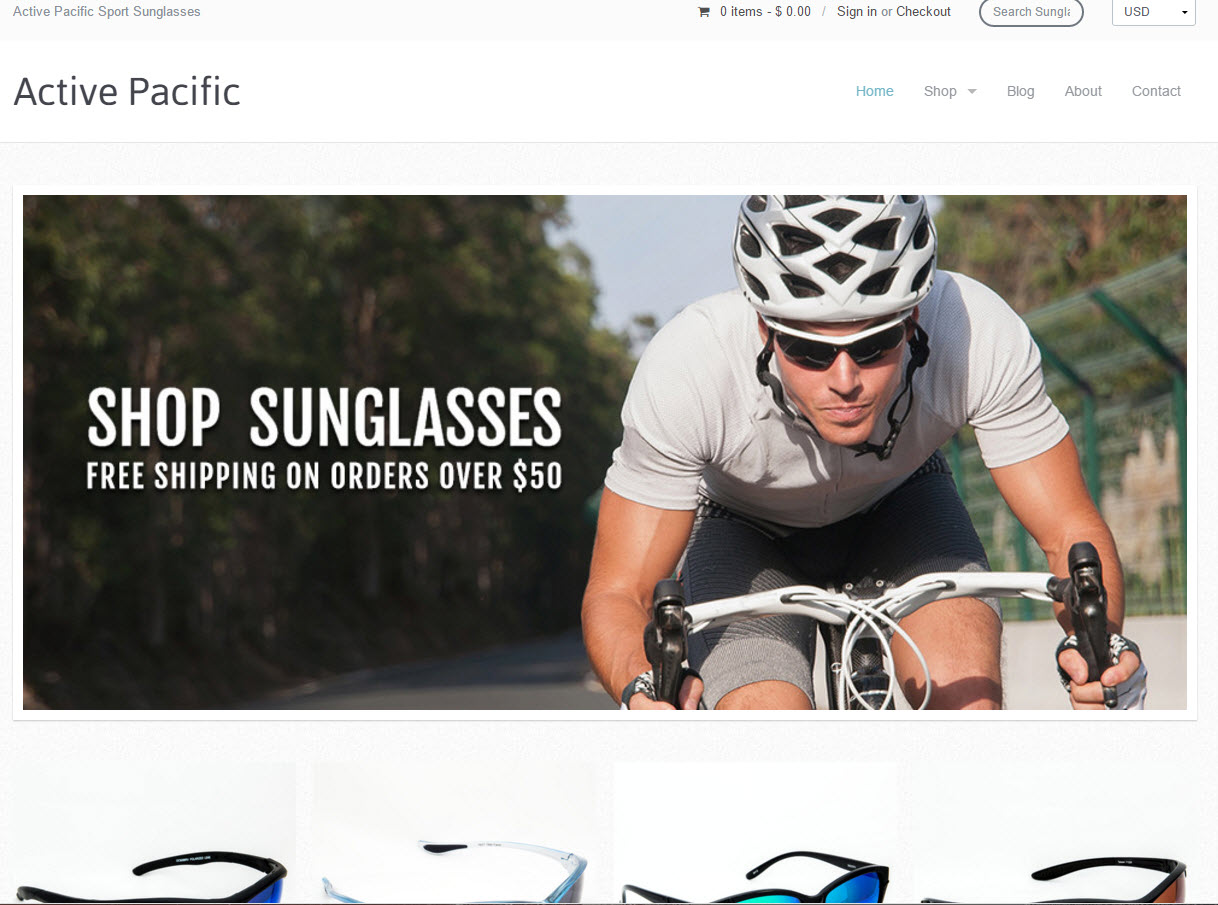The height and width of the screenshot is (905, 1218).
Task: Open the Blog page
Action: [1020, 91]
